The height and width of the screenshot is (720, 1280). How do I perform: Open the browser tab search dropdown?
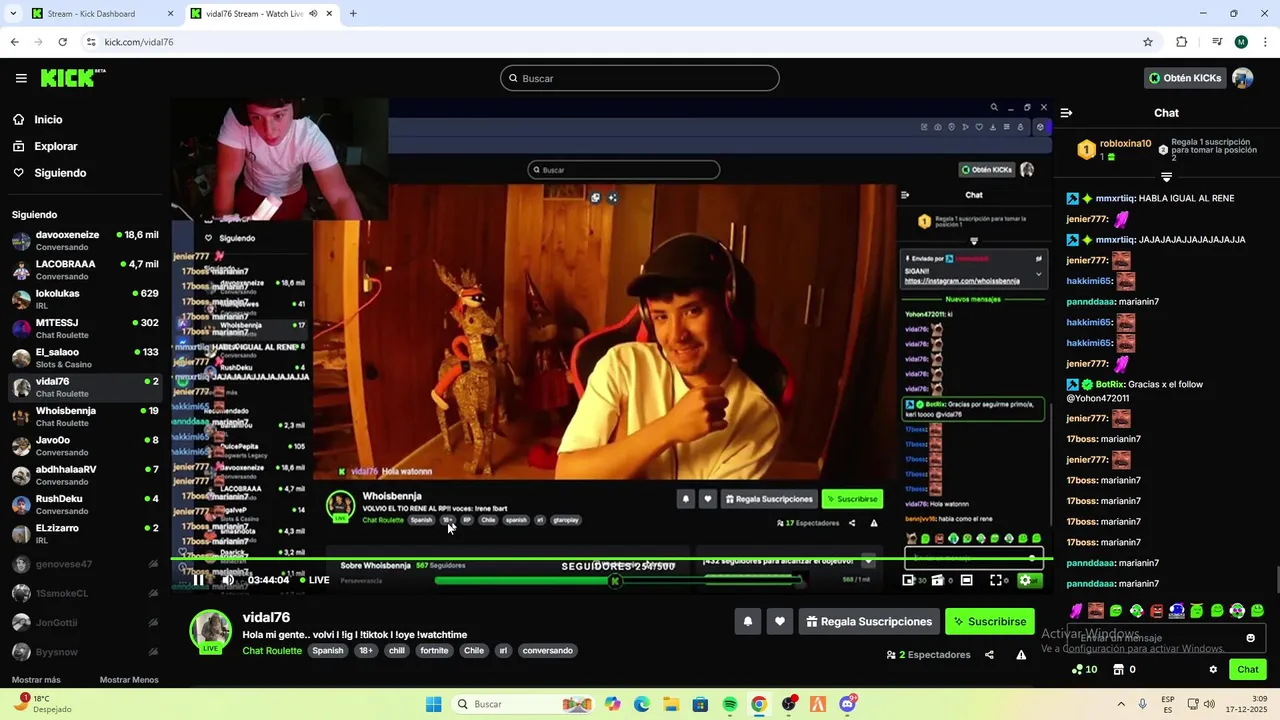tap(13, 14)
